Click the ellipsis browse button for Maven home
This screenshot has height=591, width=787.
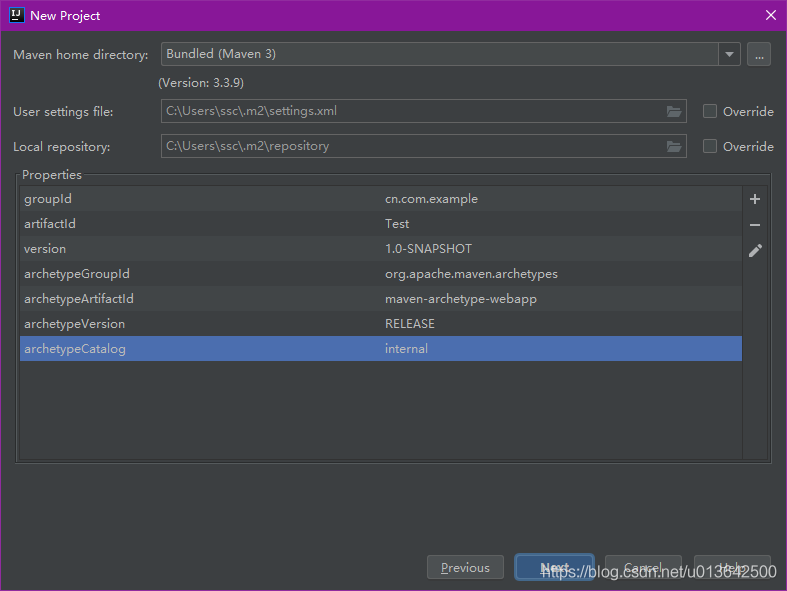(759, 54)
